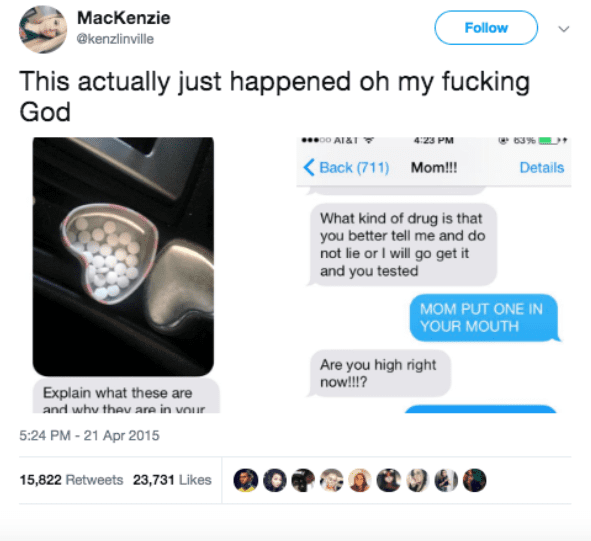Open the third liker avatar
This screenshot has width=591, height=541.
303,480
